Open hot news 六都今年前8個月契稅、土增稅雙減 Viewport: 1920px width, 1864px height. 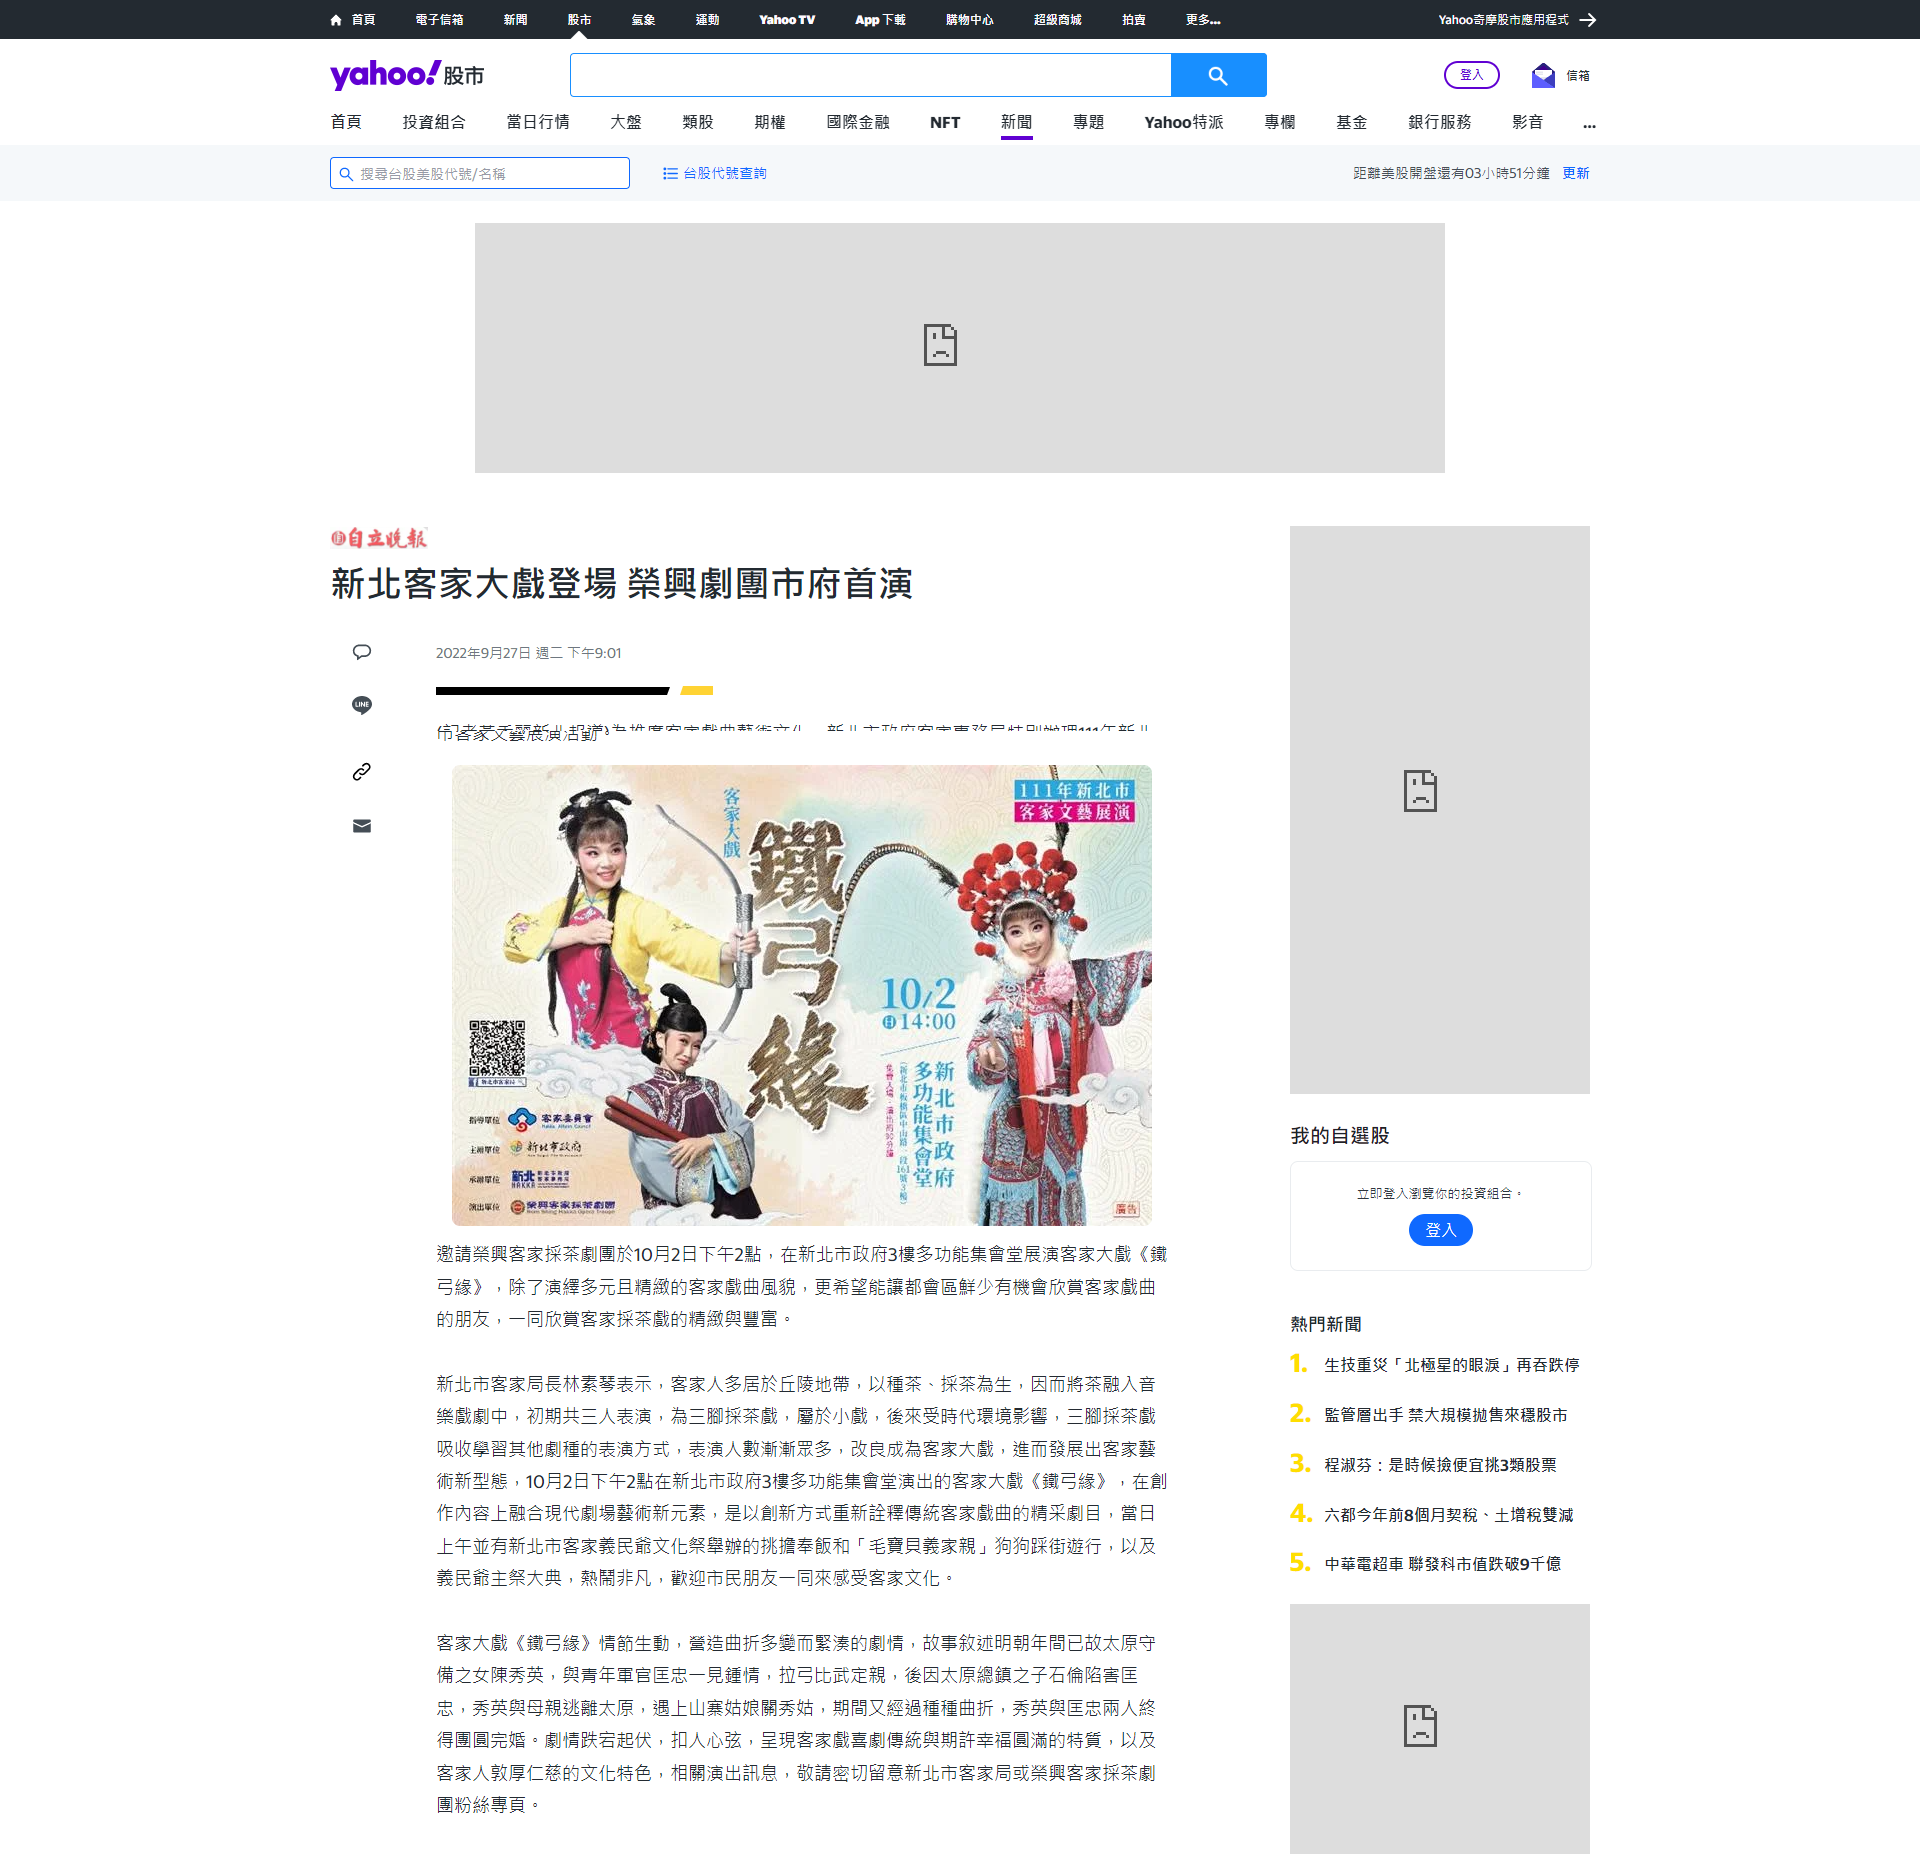1449,1515
